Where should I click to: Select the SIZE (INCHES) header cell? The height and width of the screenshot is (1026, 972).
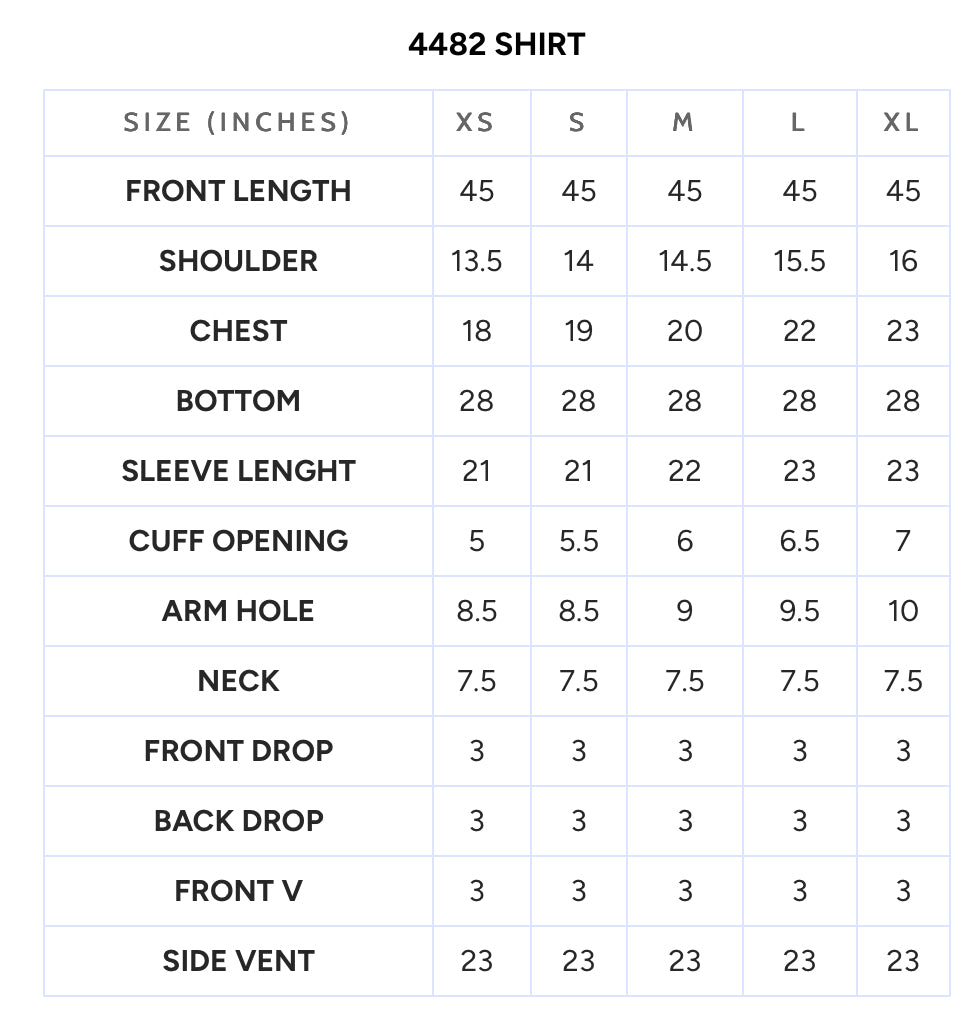click(237, 122)
